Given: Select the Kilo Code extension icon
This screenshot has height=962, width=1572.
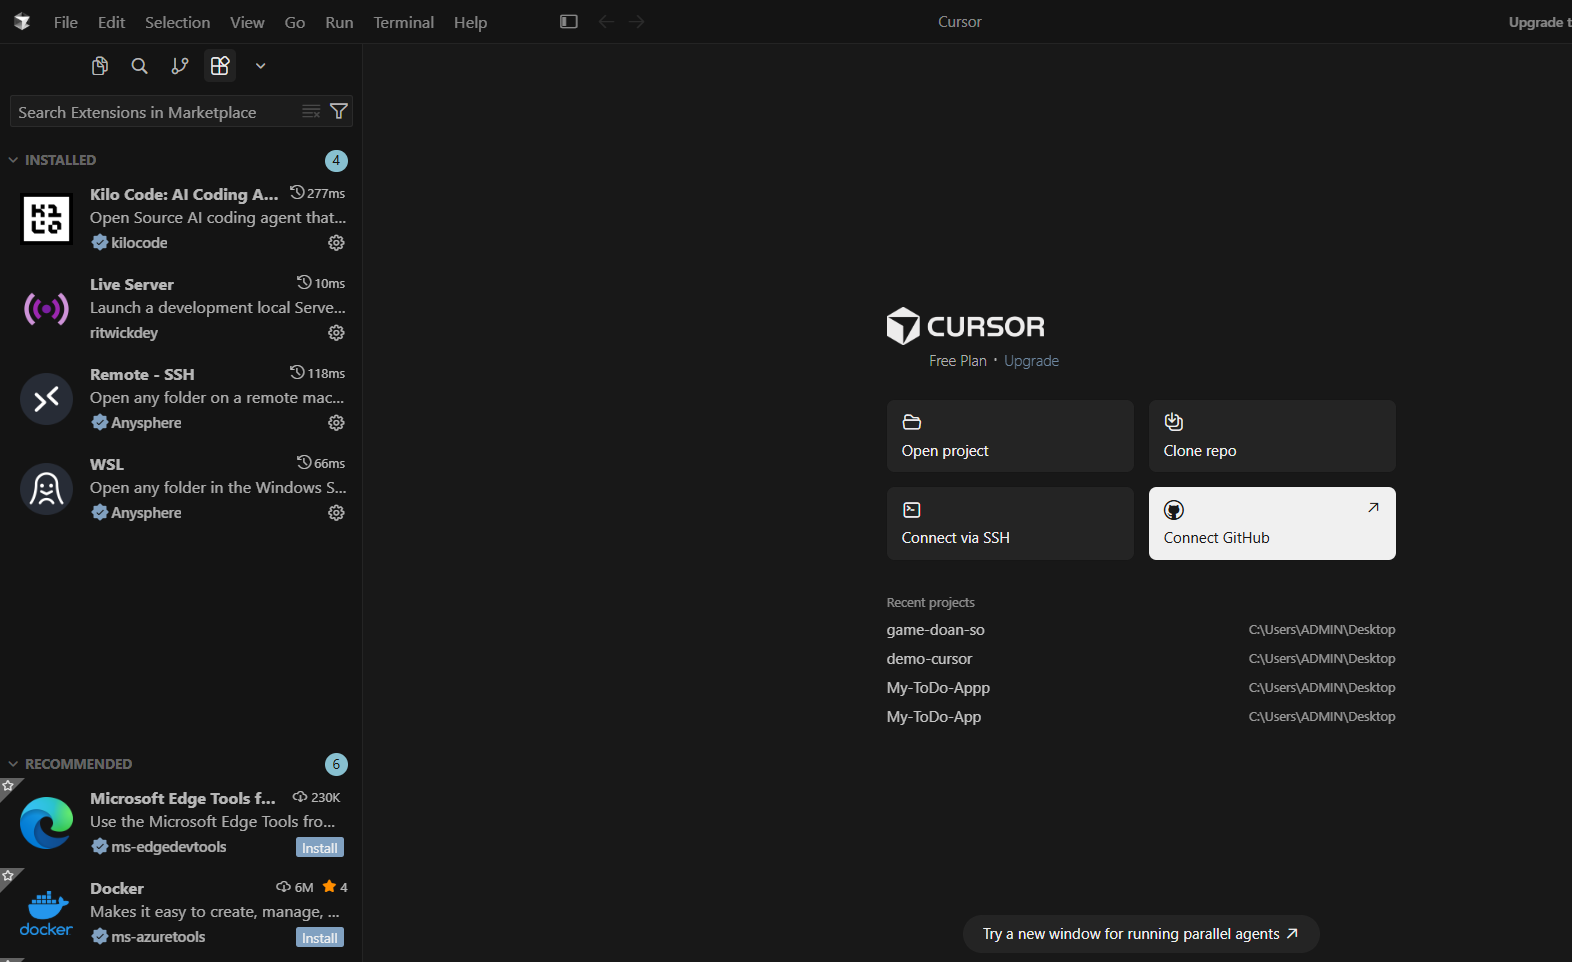Looking at the screenshot, I should (46, 218).
